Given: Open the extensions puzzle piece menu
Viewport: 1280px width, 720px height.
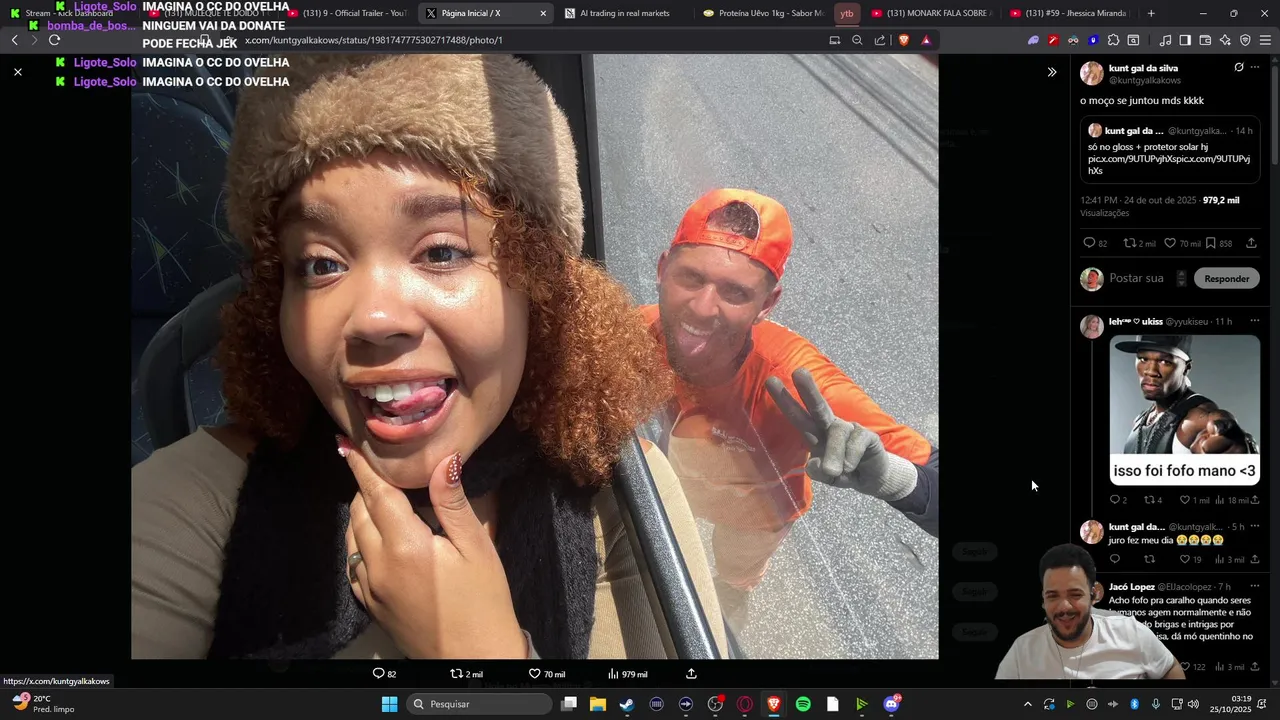Looking at the screenshot, I should coord(1113,40).
